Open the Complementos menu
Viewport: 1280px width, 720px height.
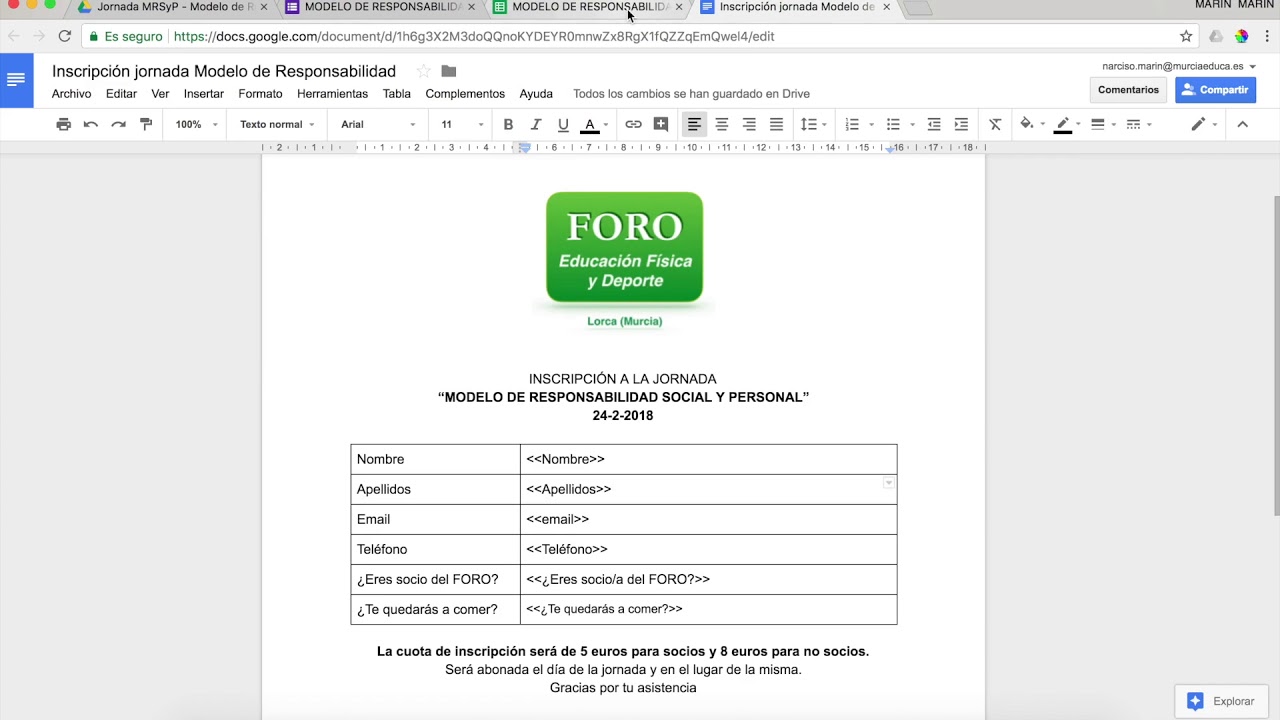coord(465,94)
